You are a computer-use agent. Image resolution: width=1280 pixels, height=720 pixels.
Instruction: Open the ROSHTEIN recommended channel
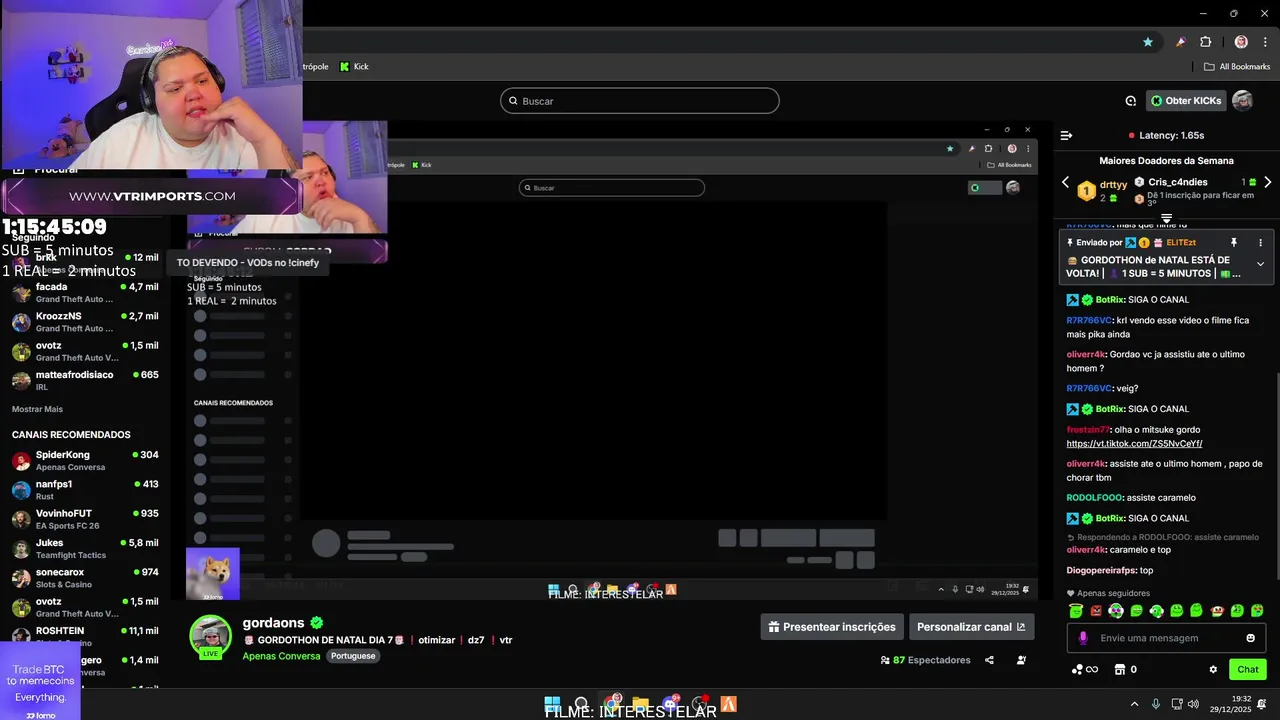tap(84, 636)
